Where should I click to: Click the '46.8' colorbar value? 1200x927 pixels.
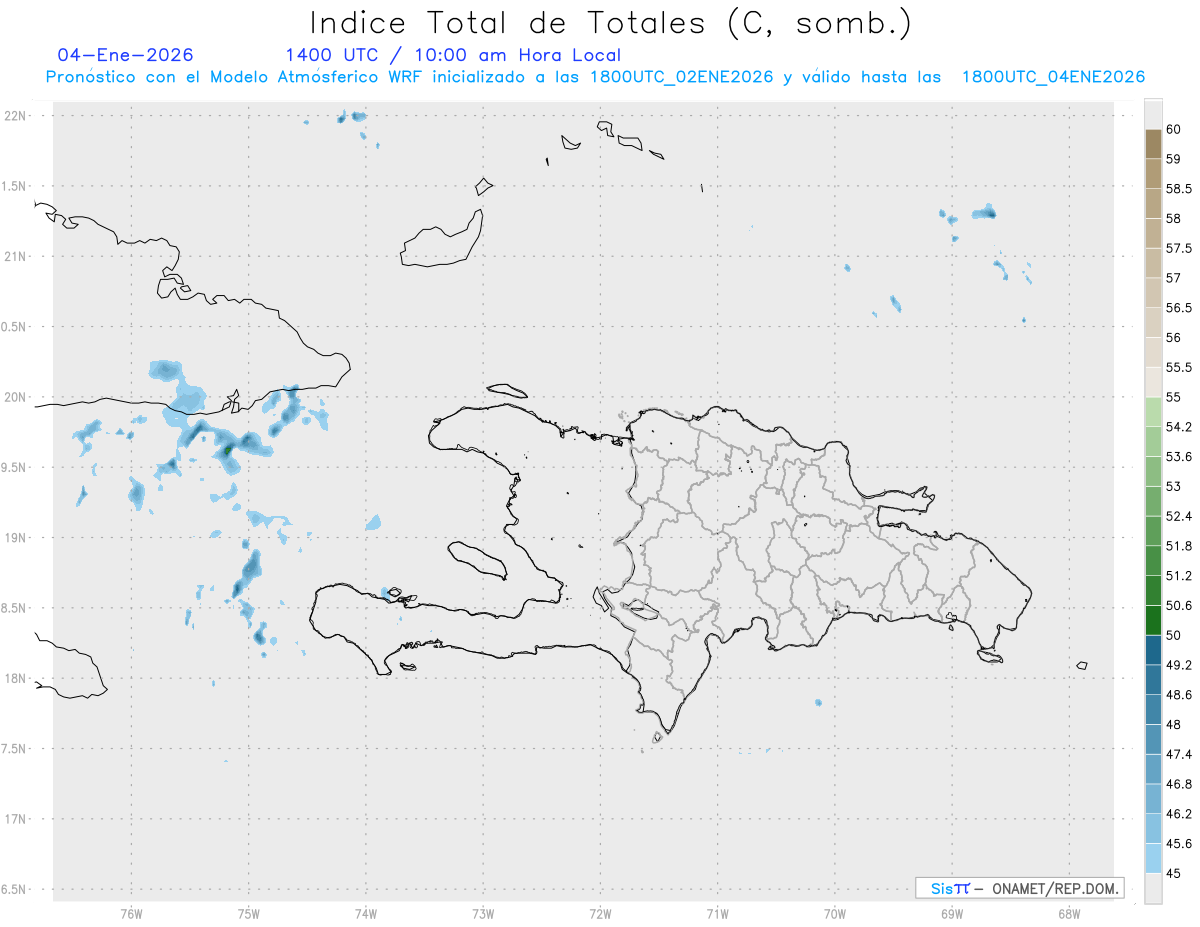tap(1178, 784)
